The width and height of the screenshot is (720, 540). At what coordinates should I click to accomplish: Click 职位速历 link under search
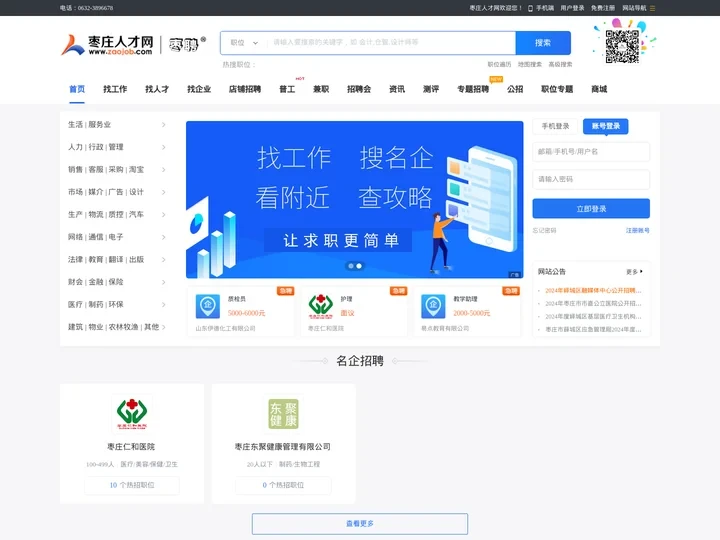click(x=499, y=64)
